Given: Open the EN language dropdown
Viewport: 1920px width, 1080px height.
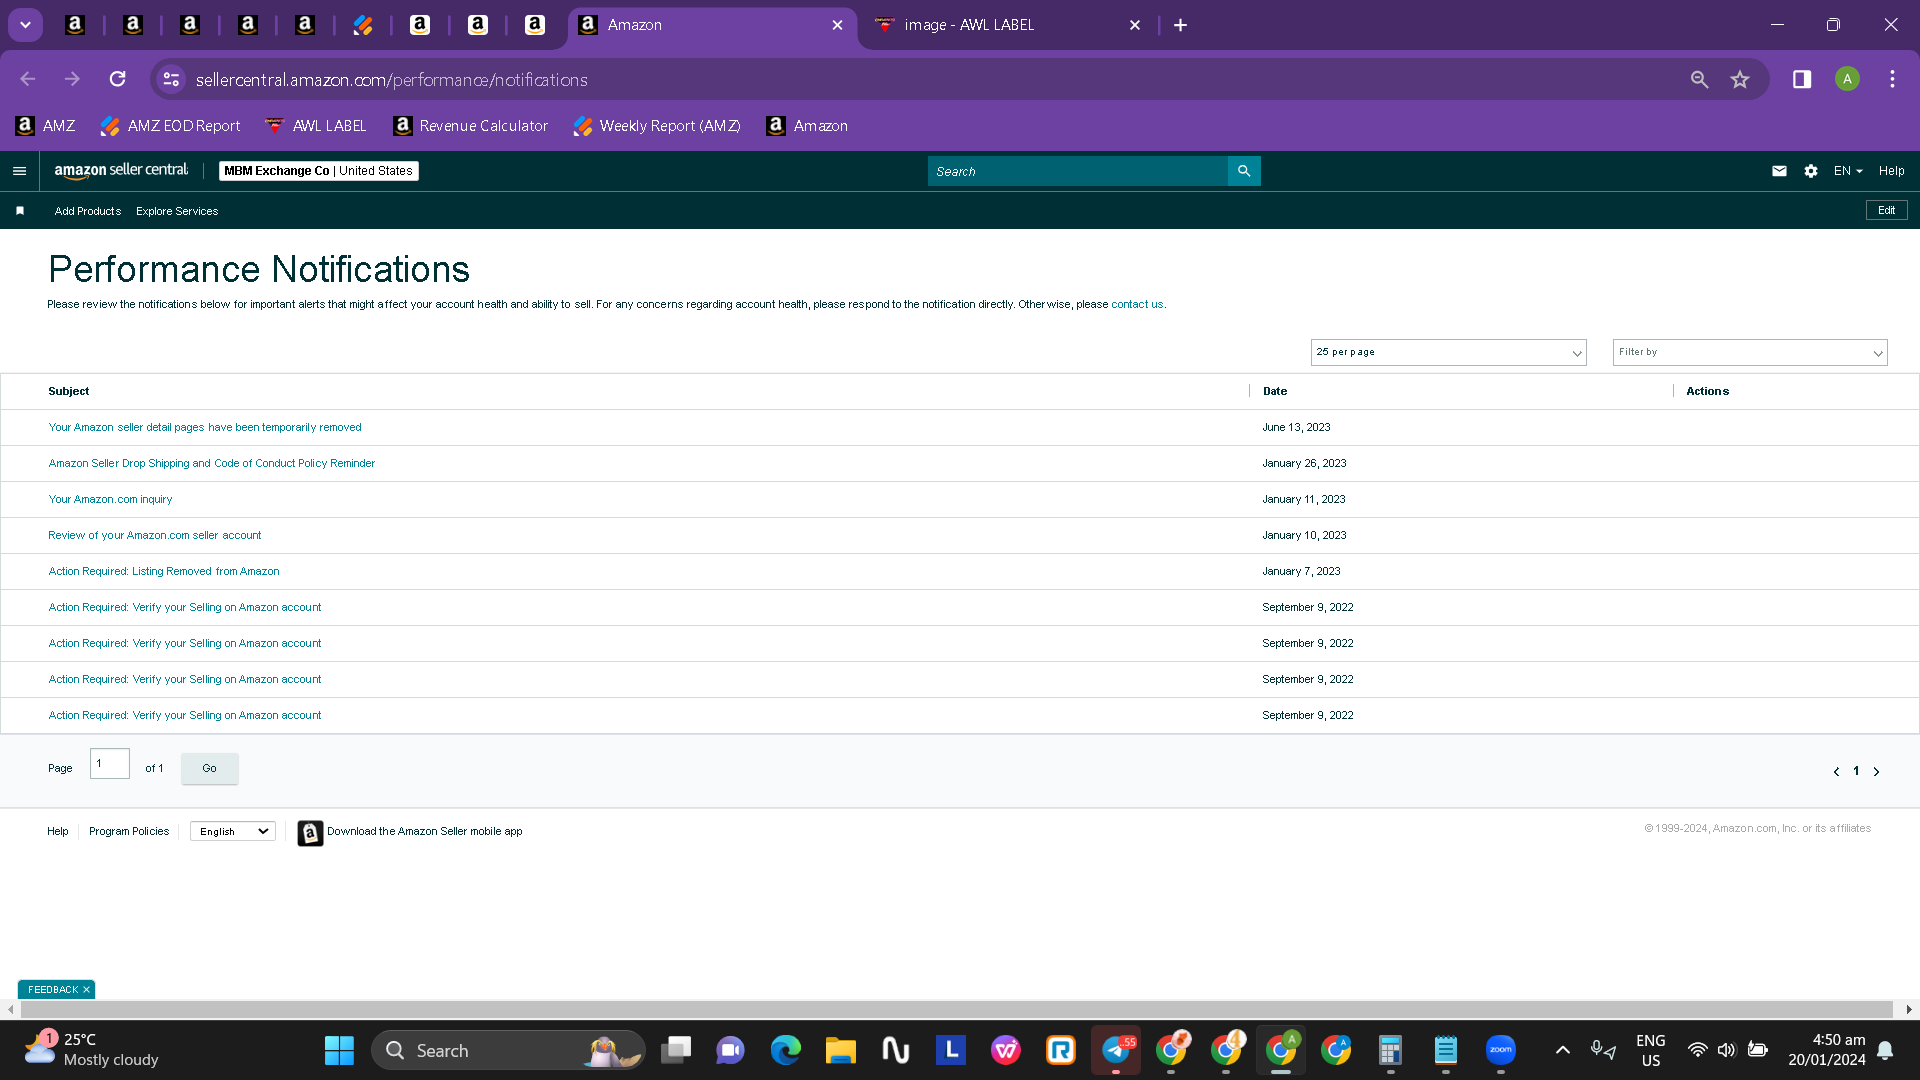Looking at the screenshot, I should (x=1848, y=171).
